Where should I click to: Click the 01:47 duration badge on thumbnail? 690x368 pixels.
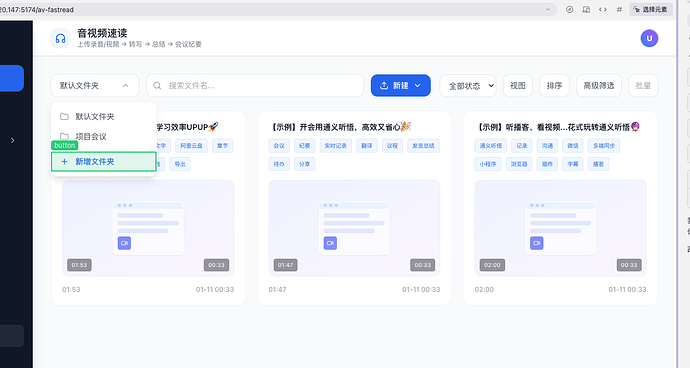tap(285, 265)
